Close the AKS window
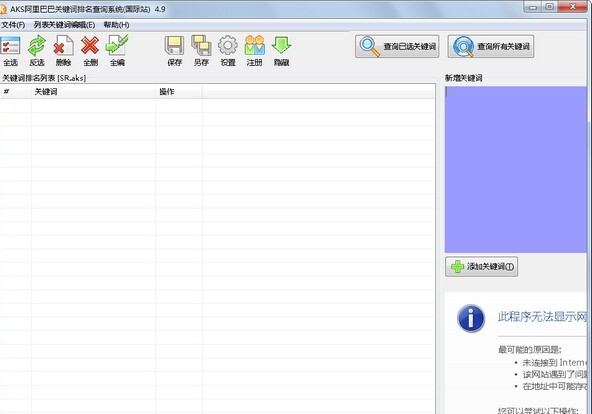The image size is (592, 414). (572, 7)
